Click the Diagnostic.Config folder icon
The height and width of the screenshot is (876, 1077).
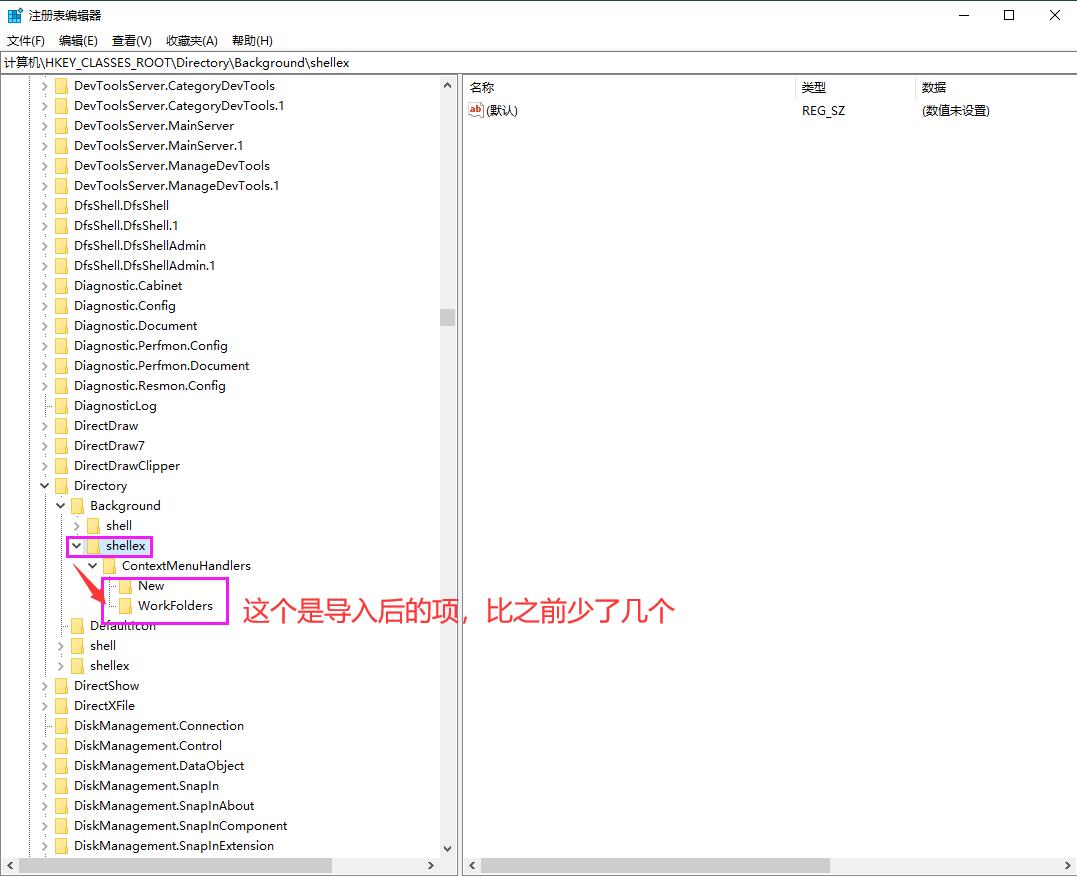point(61,306)
